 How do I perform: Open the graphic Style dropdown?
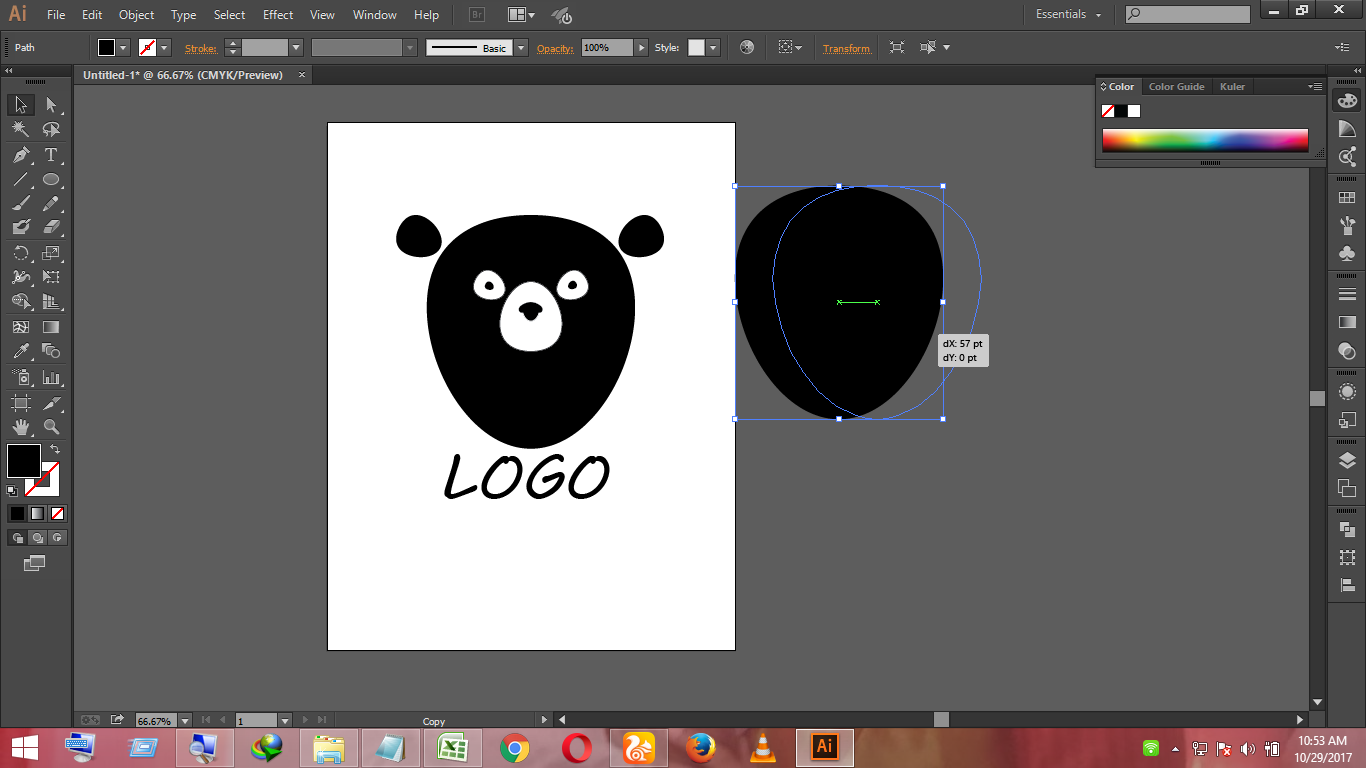point(712,47)
